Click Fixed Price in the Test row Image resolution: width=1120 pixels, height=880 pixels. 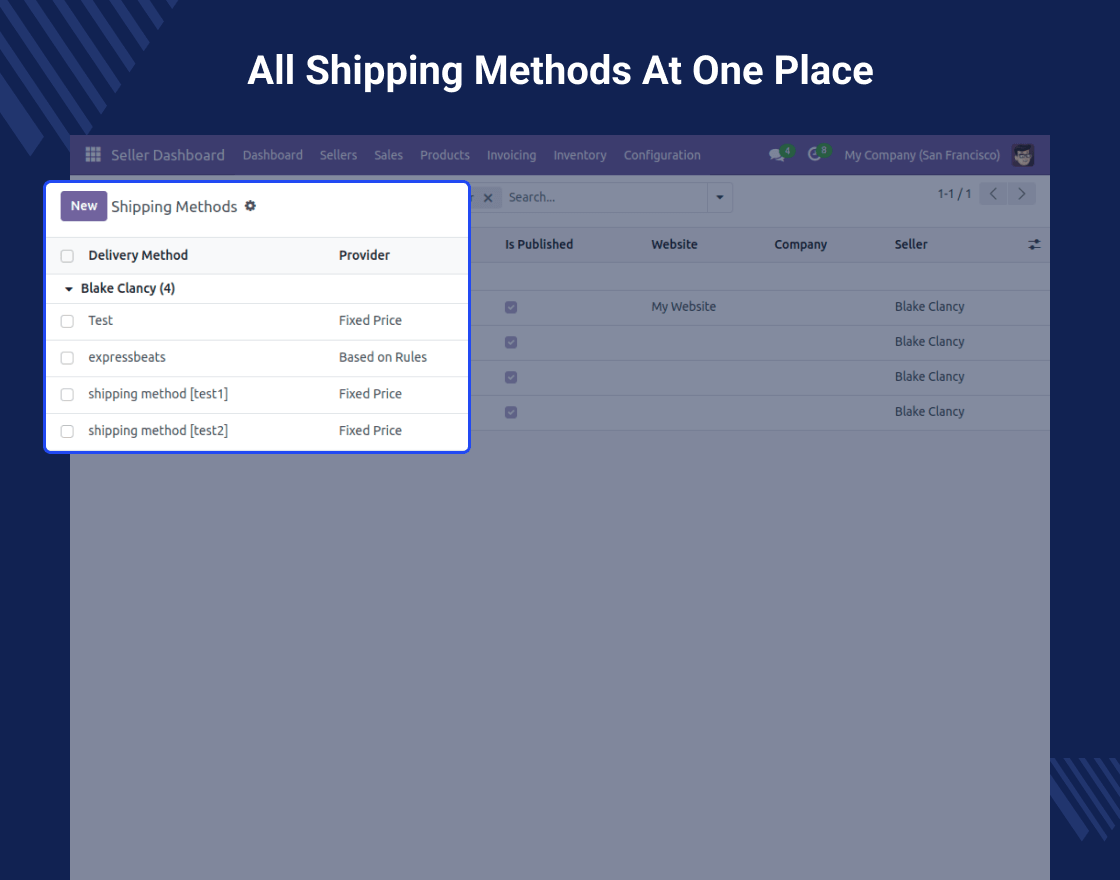click(x=370, y=321)
